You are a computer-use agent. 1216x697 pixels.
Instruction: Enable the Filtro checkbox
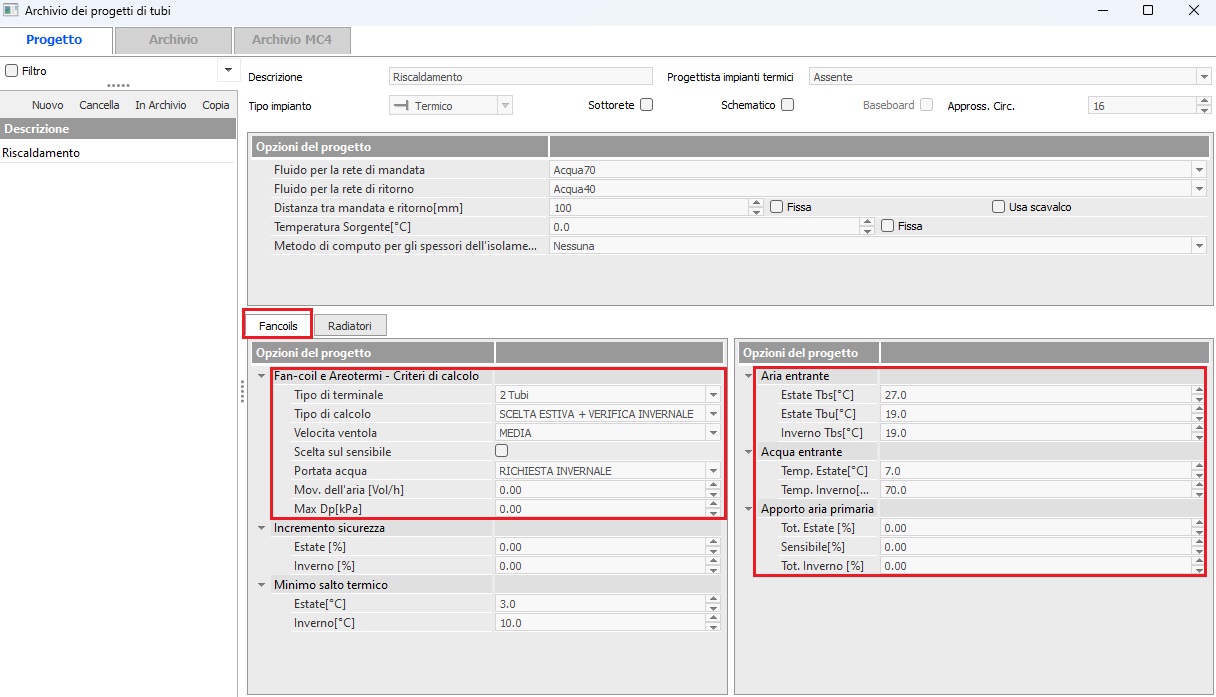pos(12,71)
